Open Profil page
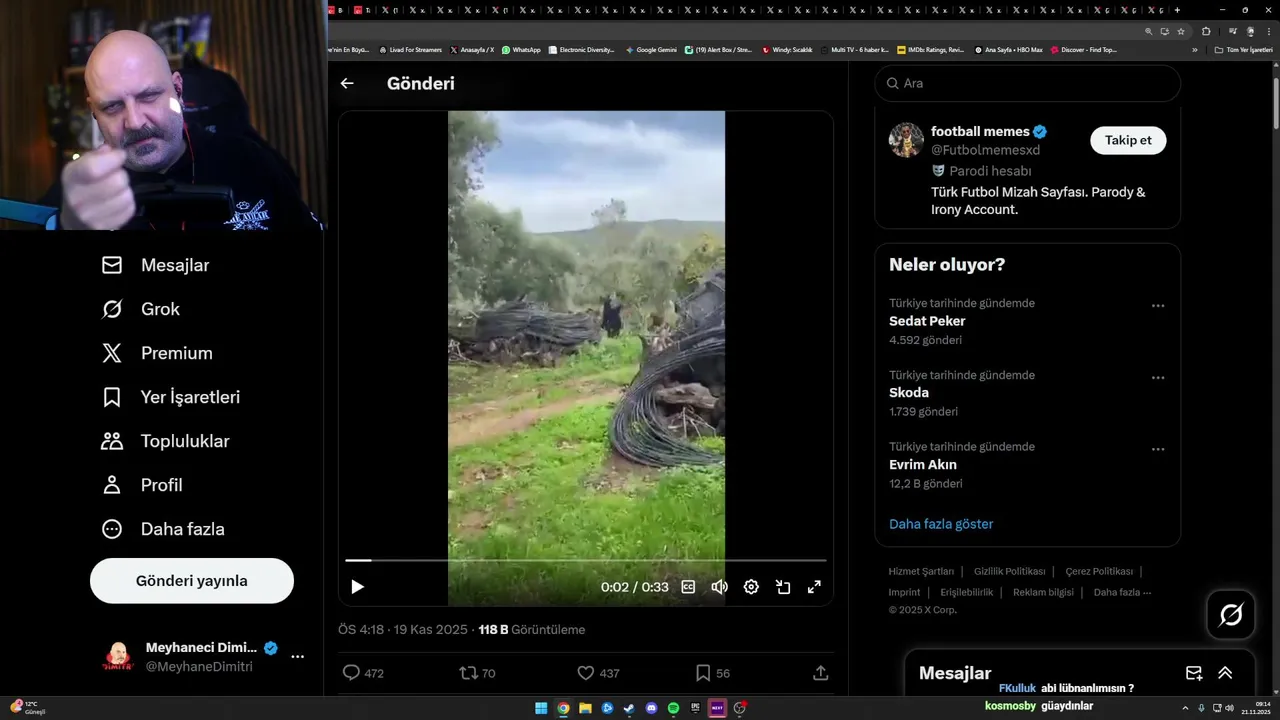Image resolution: width=1280 pixels, height=720 pixels. pyautogui.click(x=141, y=485)
